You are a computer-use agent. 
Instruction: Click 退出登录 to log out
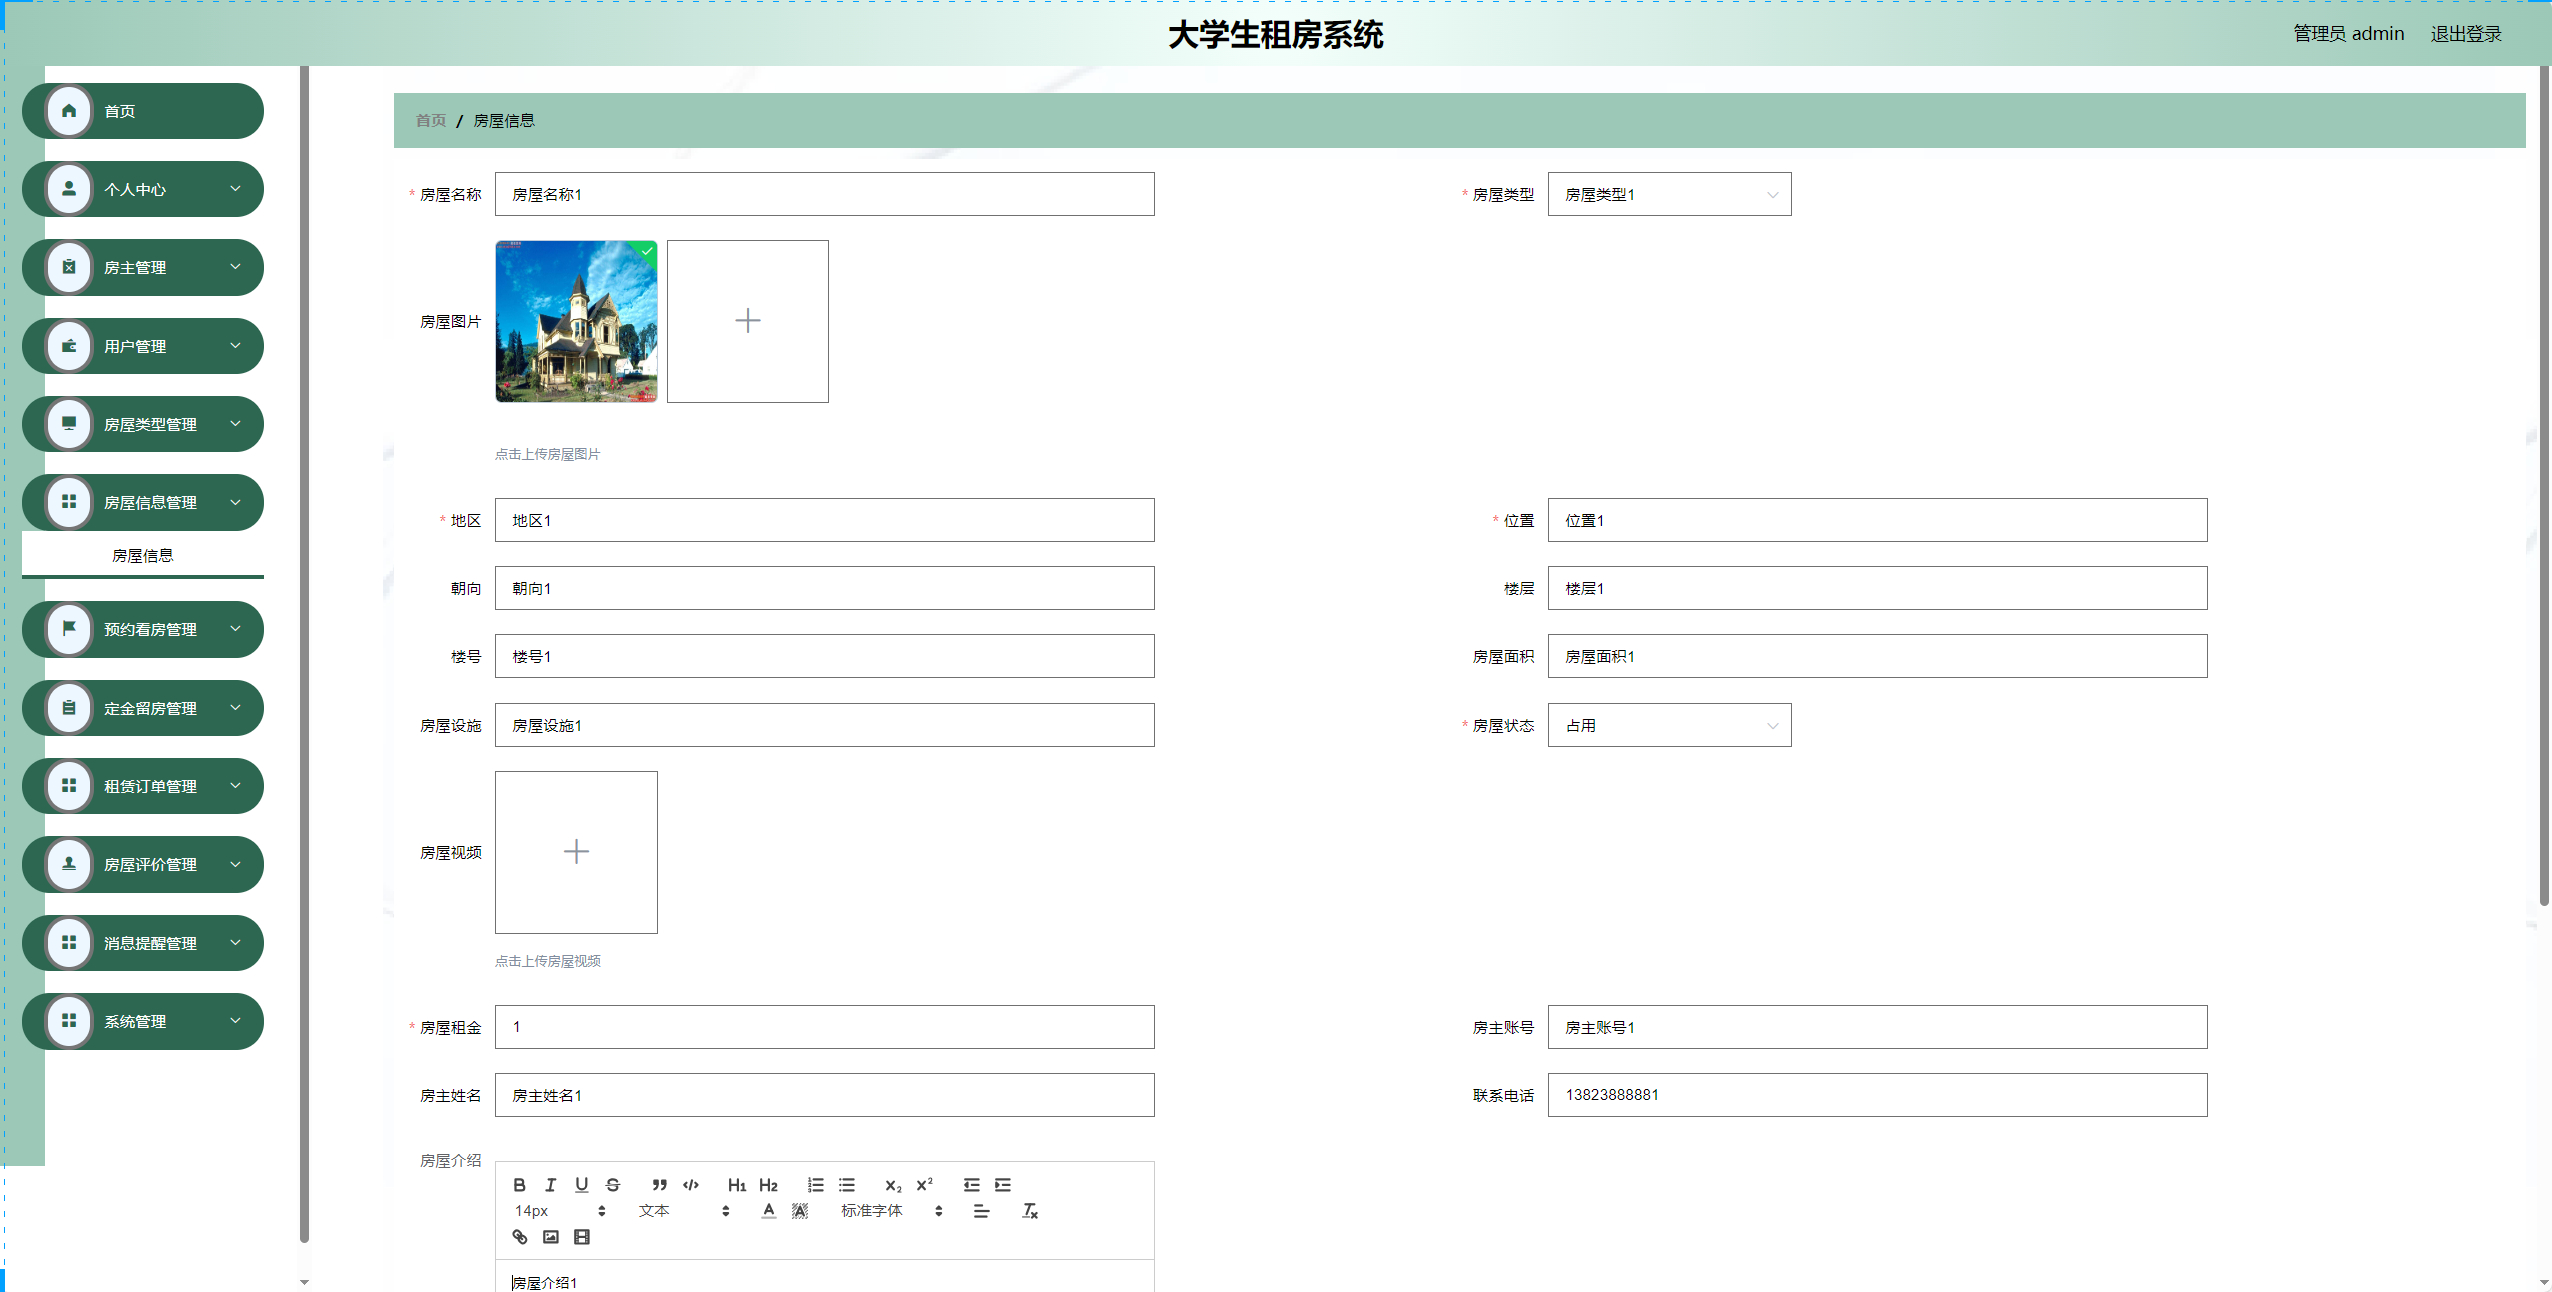(2465, 34)
